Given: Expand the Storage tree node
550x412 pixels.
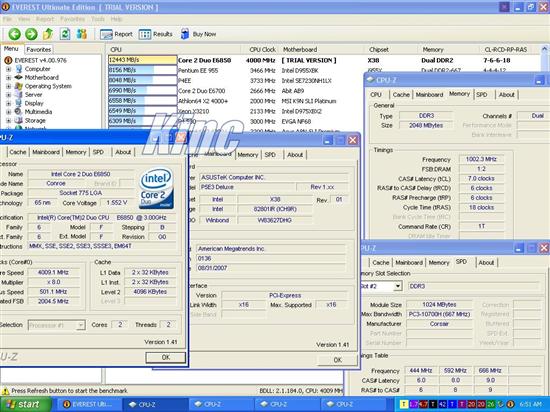Looking at the screenshot, I should click(9, 121).
